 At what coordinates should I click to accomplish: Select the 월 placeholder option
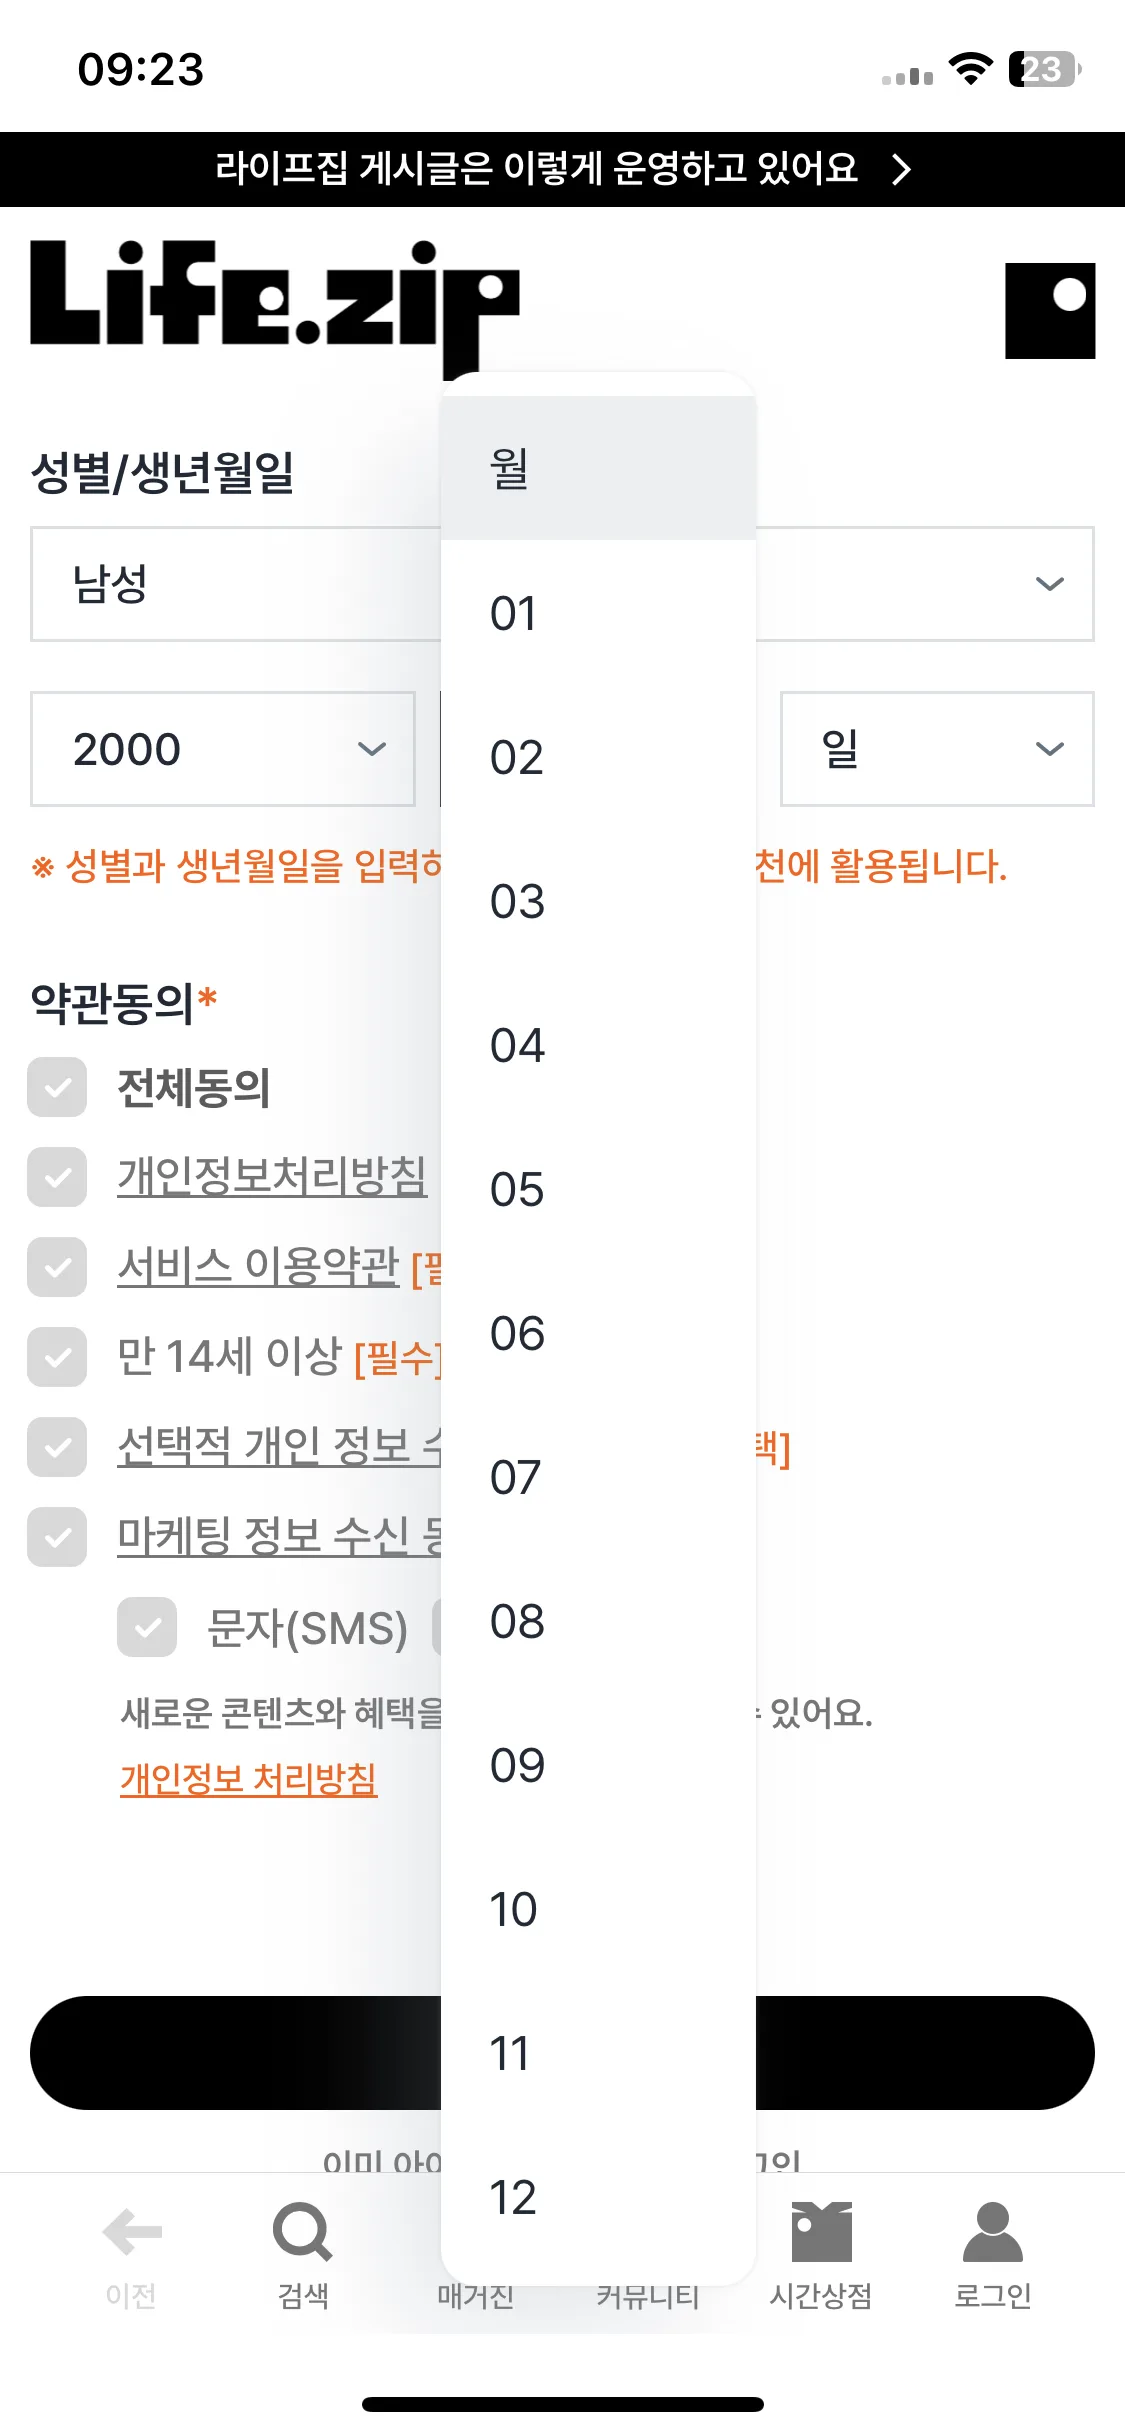point(598,468)
